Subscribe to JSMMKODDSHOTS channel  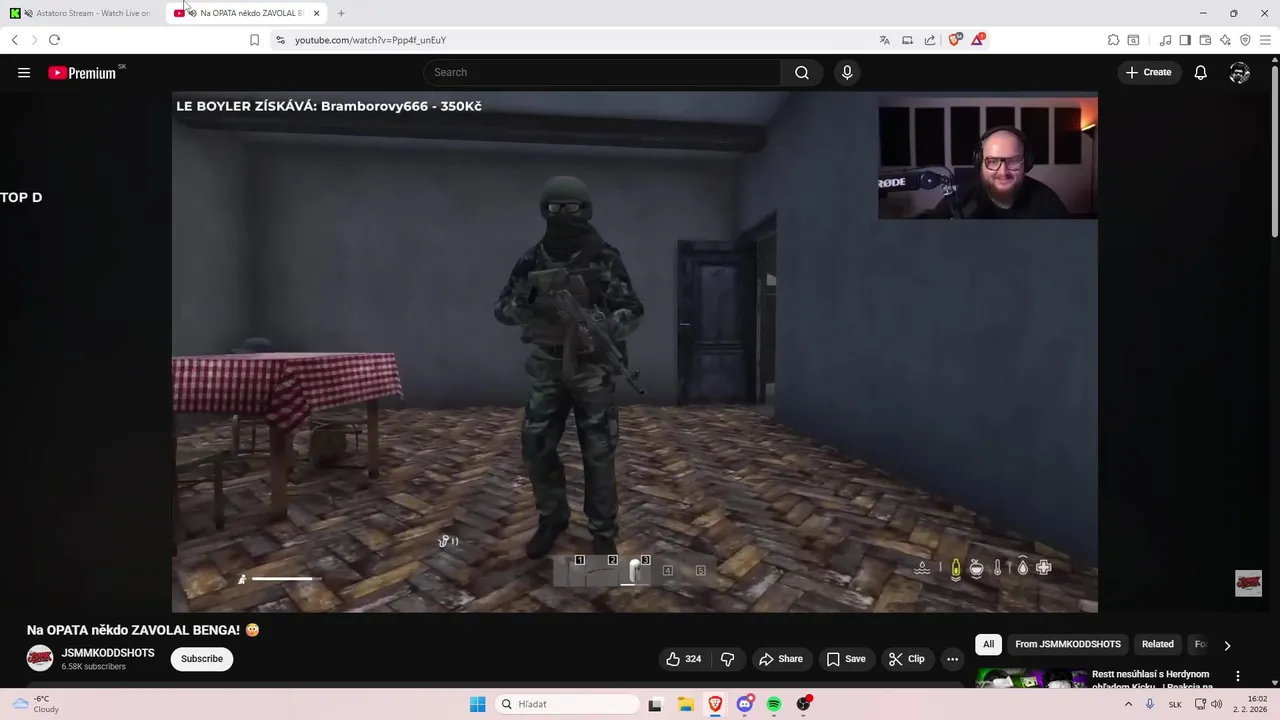click(202, 659)
